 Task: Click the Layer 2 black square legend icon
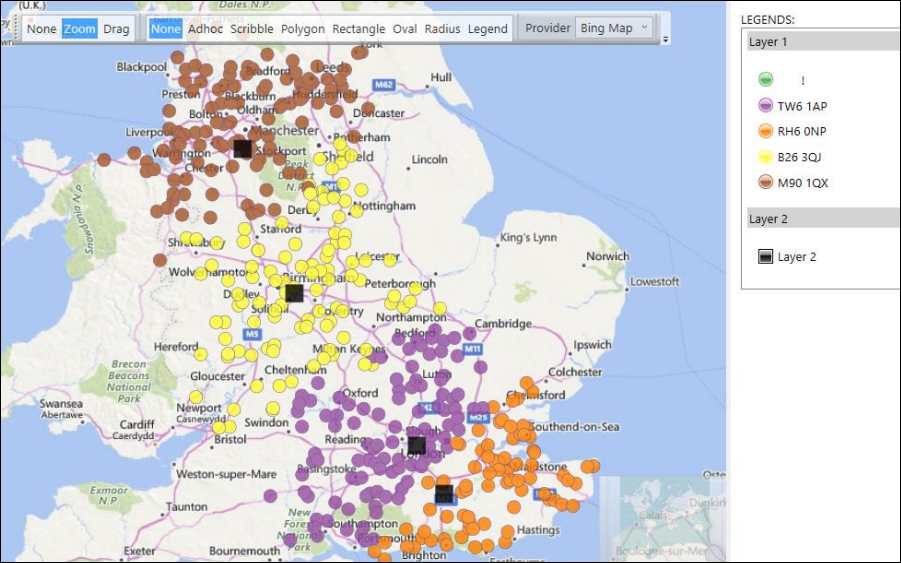point(765,257)
